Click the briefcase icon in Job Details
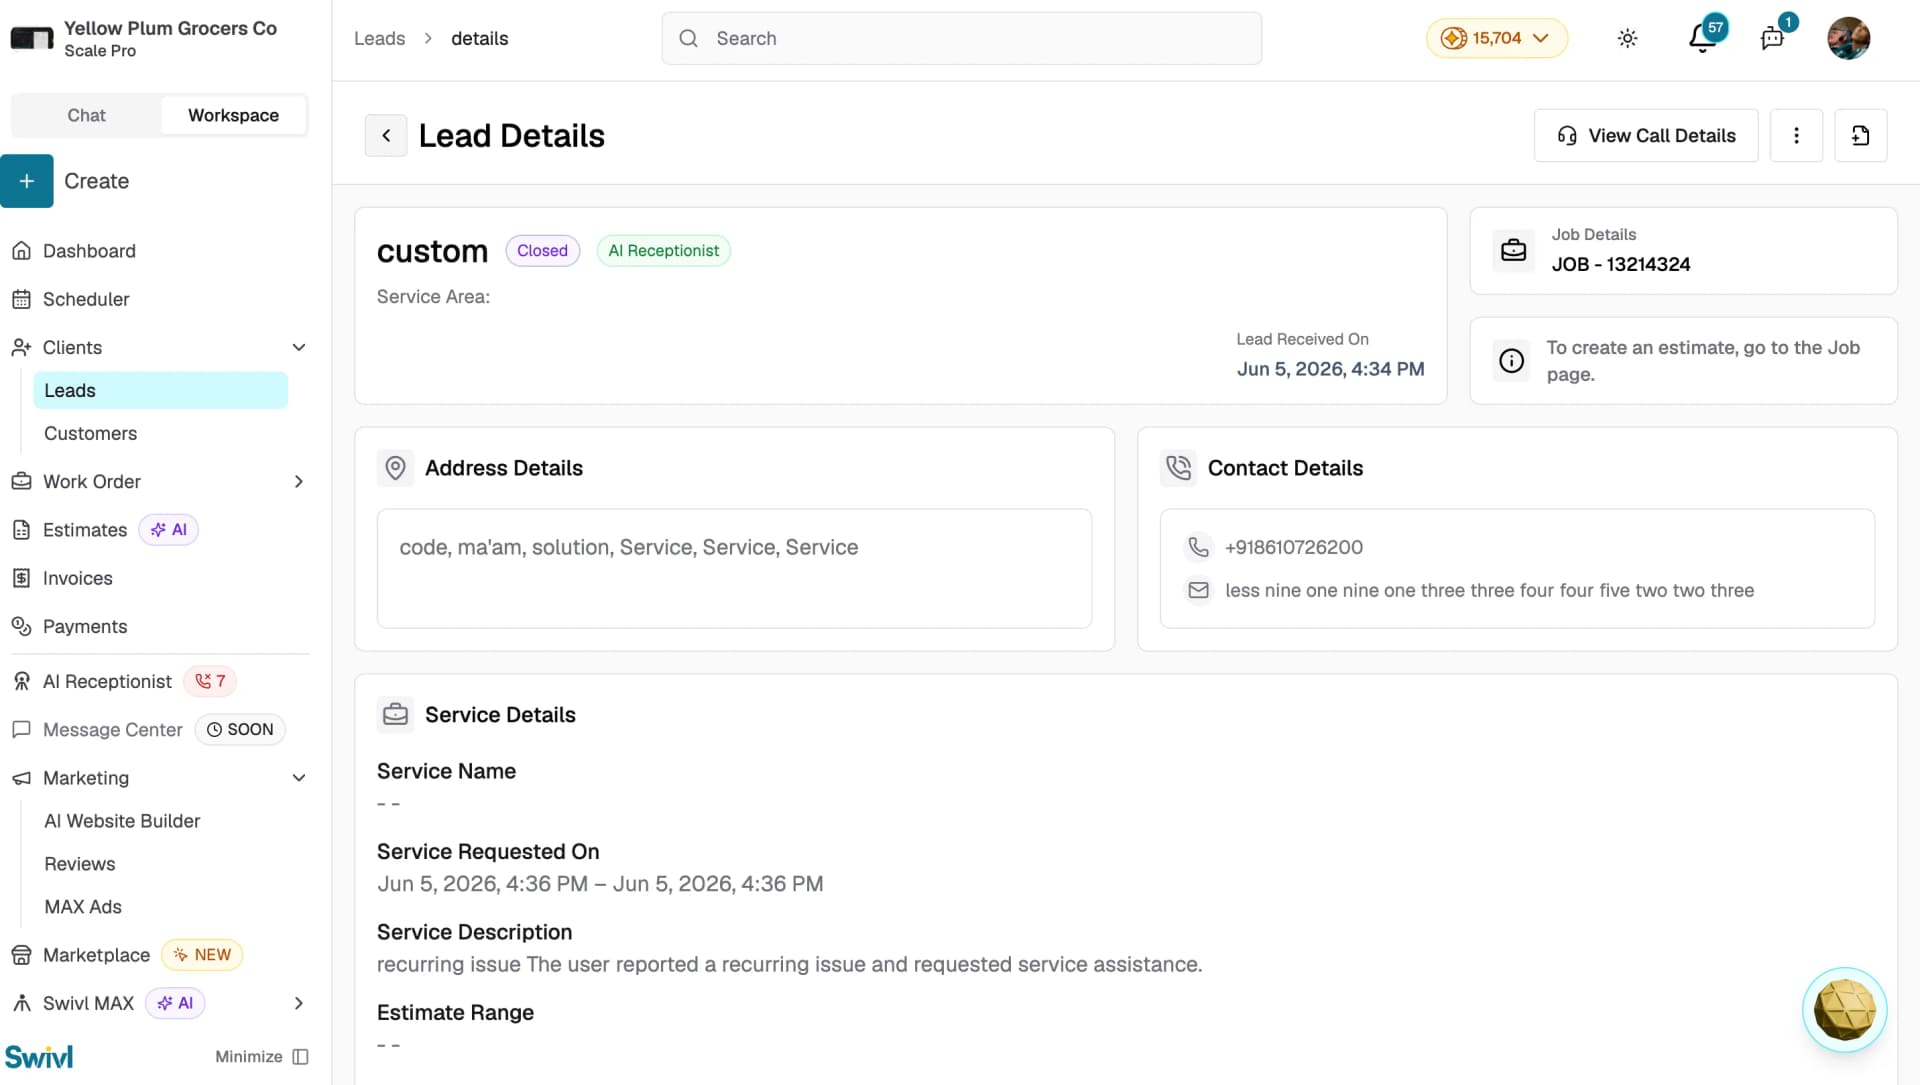1920x1085 pixels. (x=1513, y=250)
